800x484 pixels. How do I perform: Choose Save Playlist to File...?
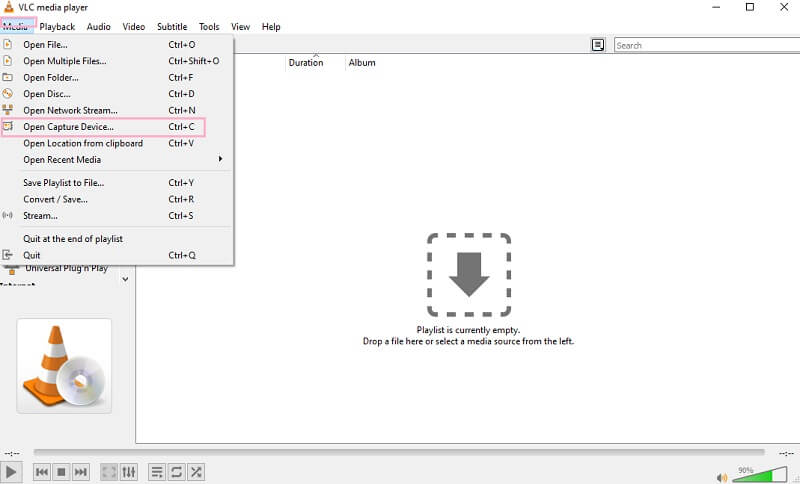tap(116, 183)
